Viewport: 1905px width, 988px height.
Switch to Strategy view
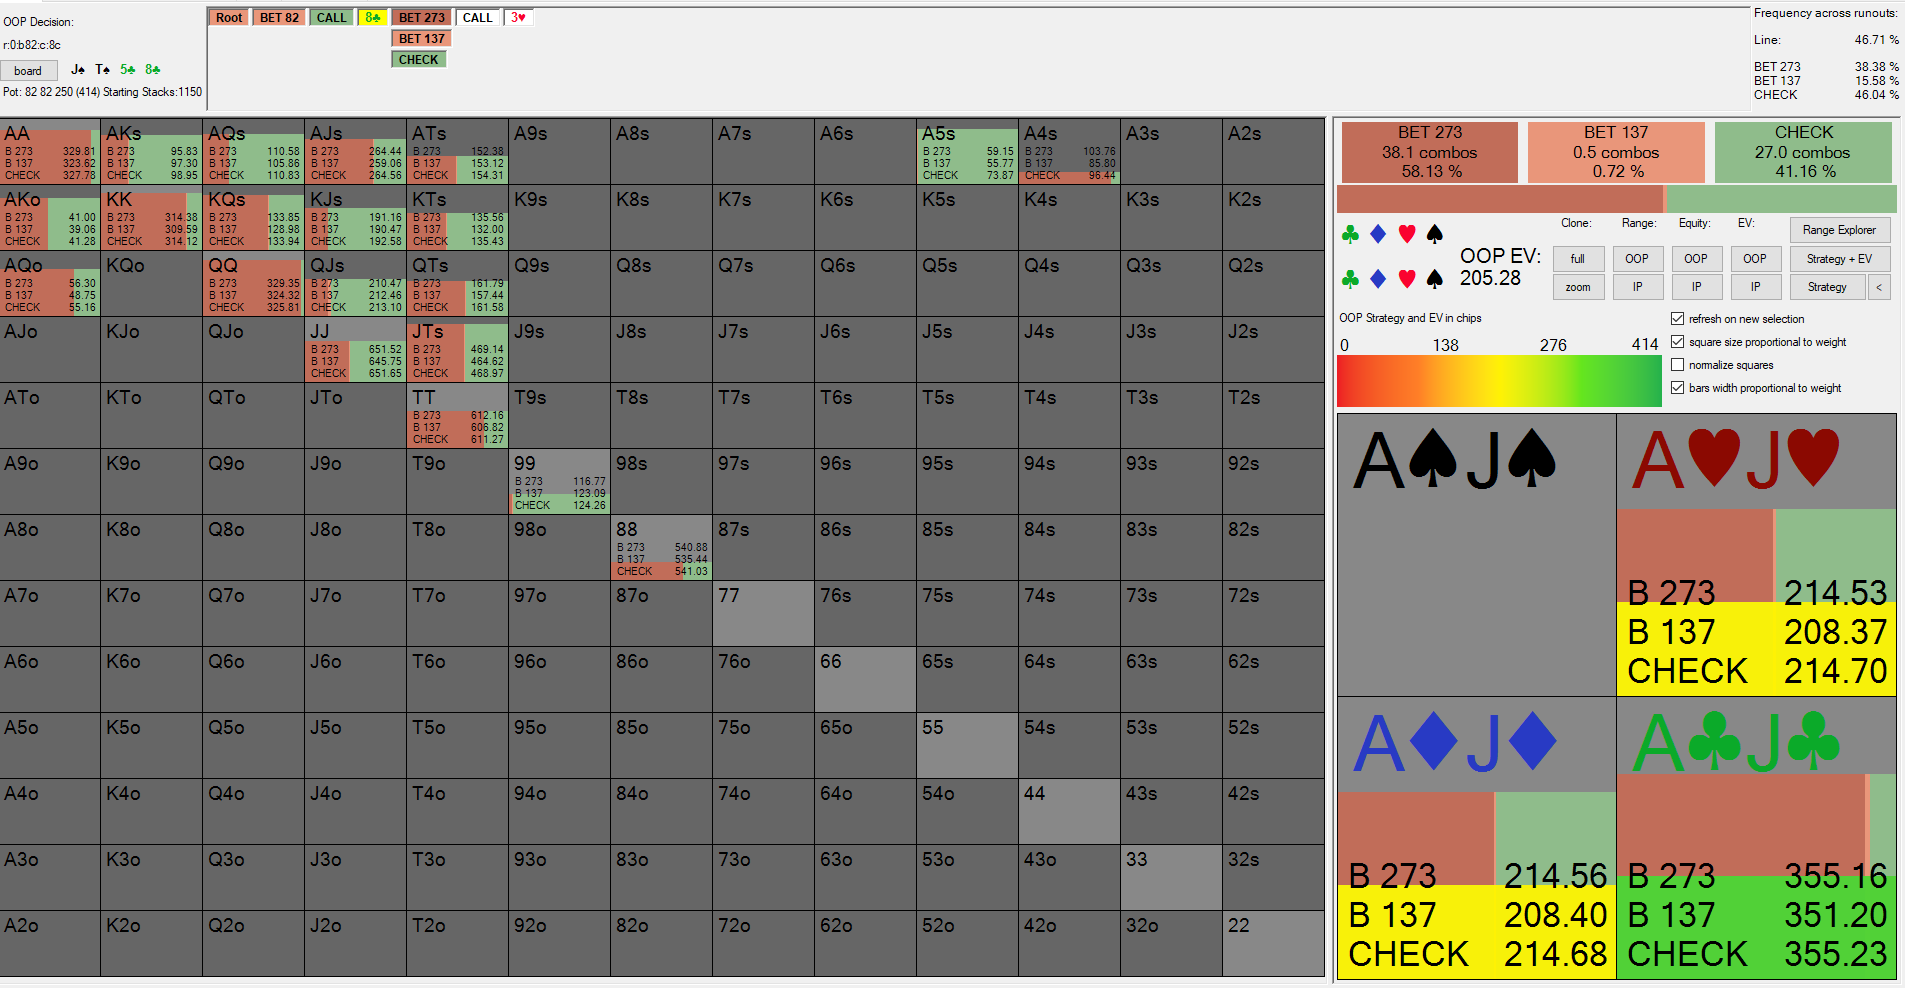pos(1827,287)
